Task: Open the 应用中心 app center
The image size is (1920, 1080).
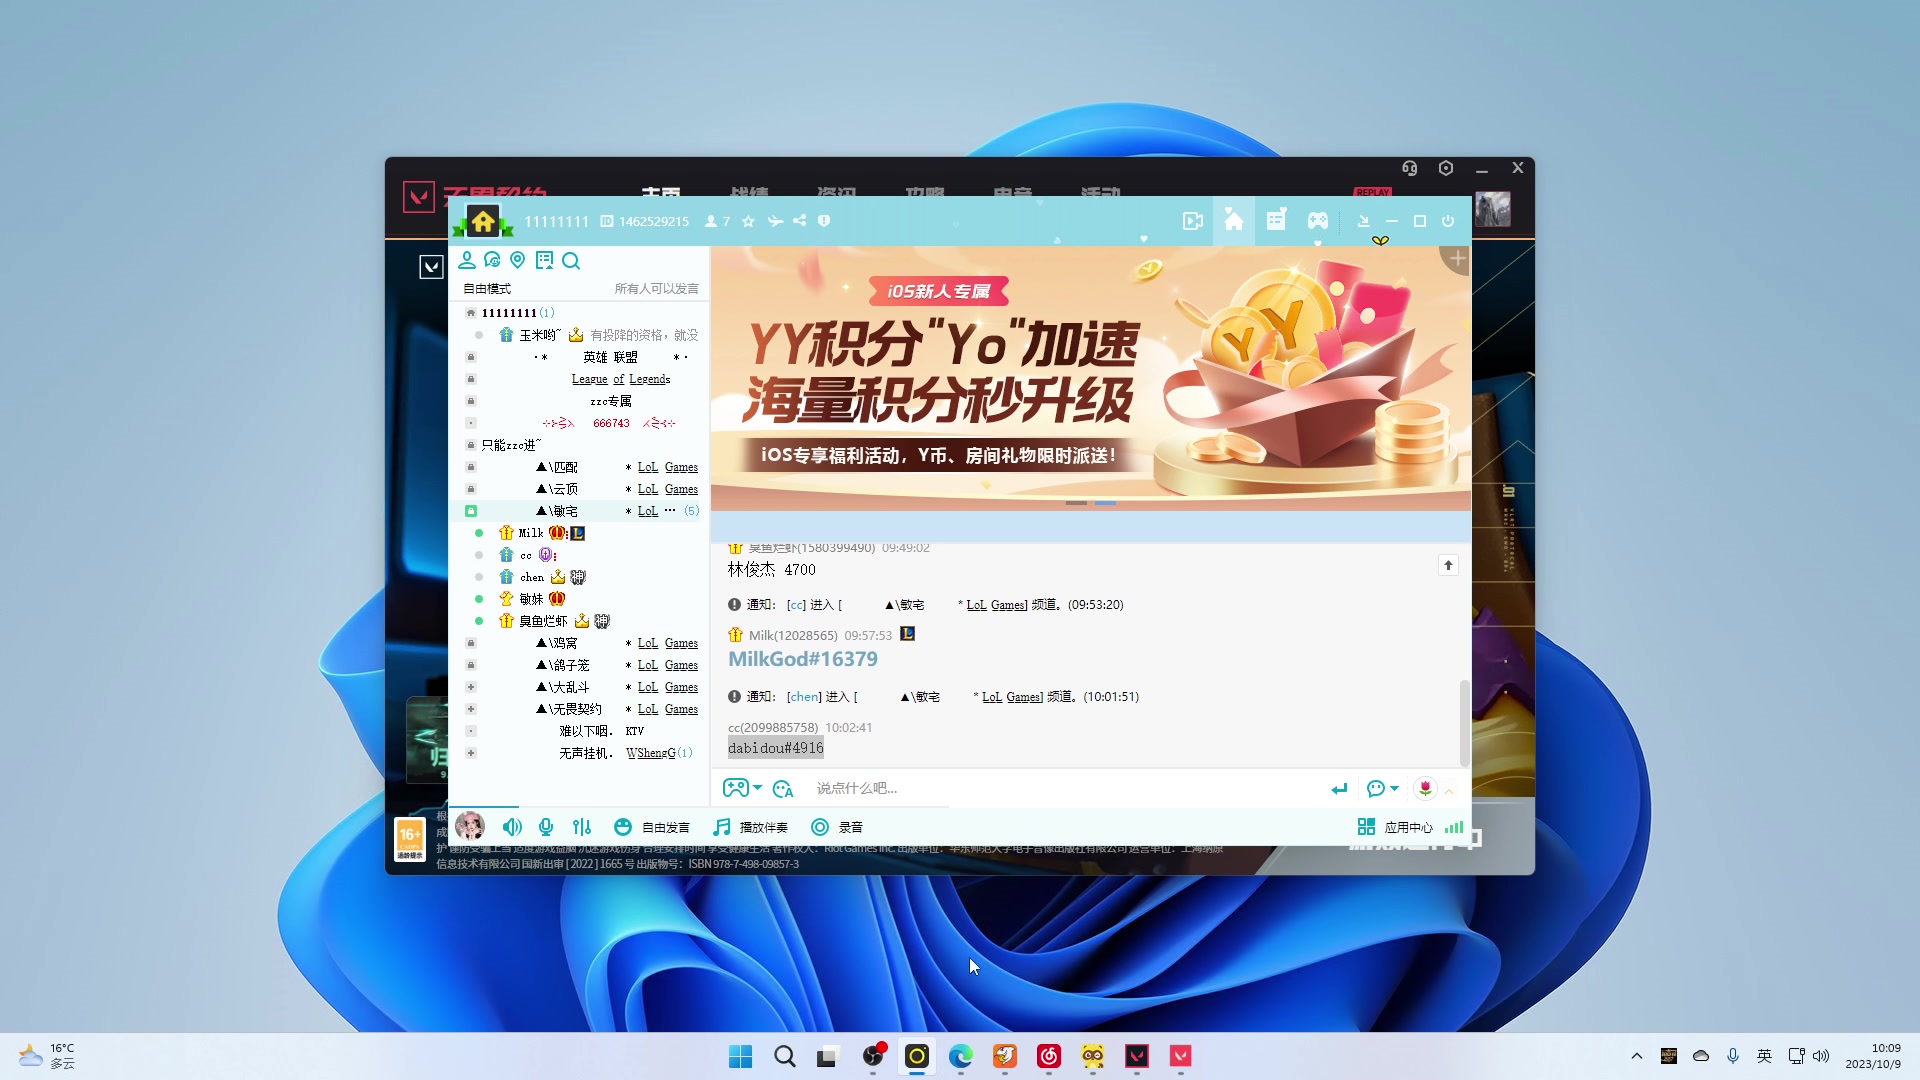Action: [x=1395, y=827]
